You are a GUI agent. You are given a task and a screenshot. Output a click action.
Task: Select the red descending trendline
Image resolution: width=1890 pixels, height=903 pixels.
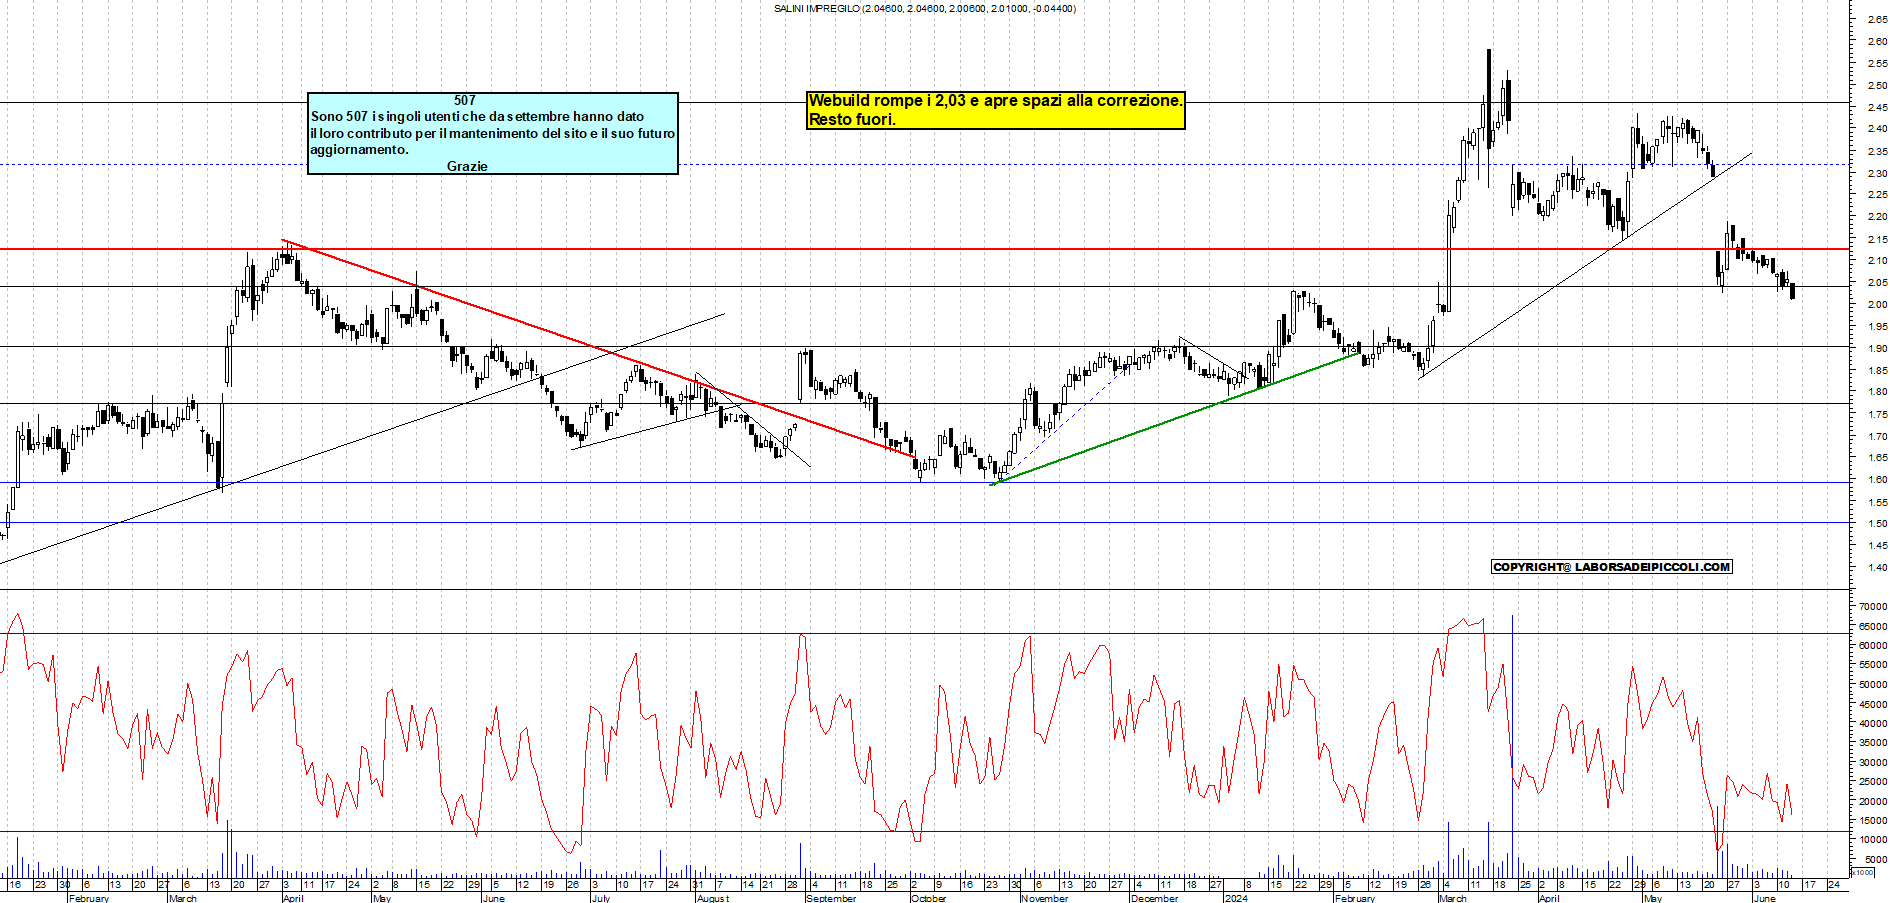(598, 348)
